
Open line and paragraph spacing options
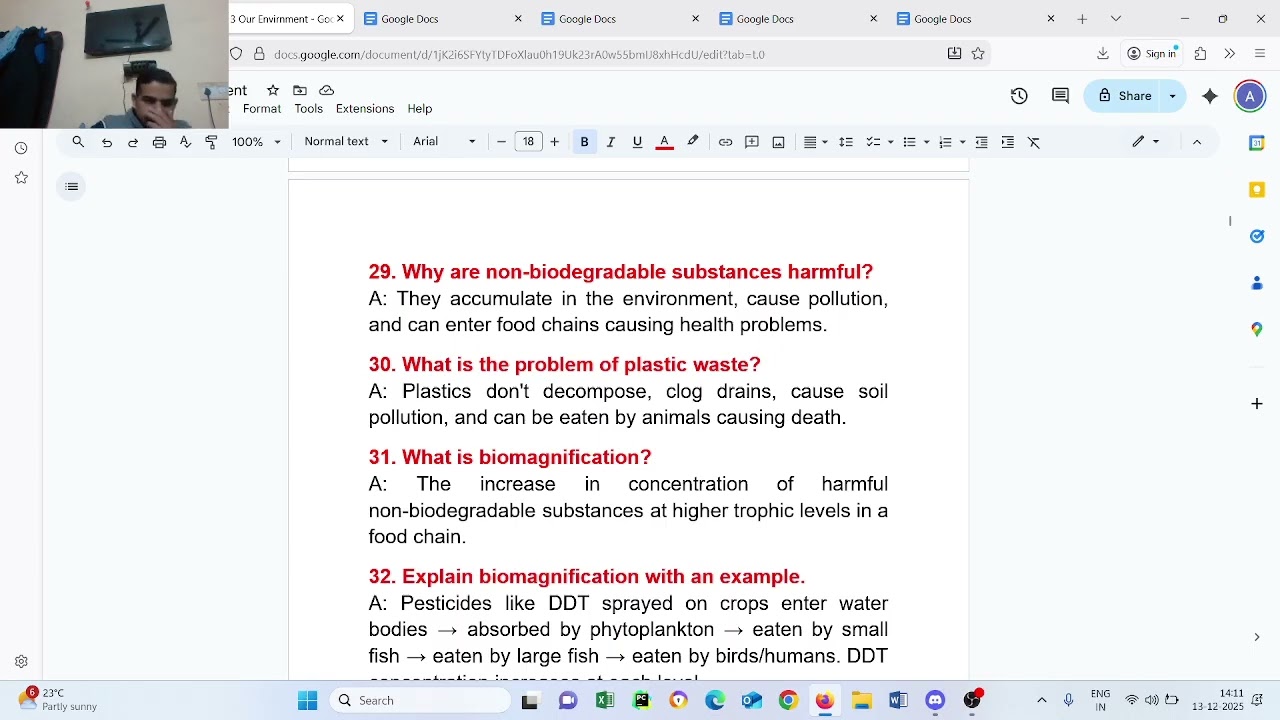pos(846,142)
